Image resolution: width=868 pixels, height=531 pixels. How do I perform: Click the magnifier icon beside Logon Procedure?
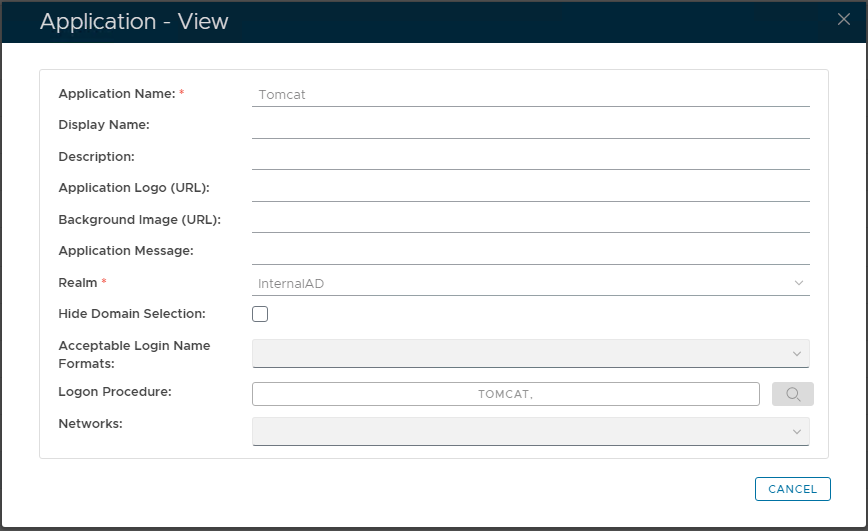(792, 394)
